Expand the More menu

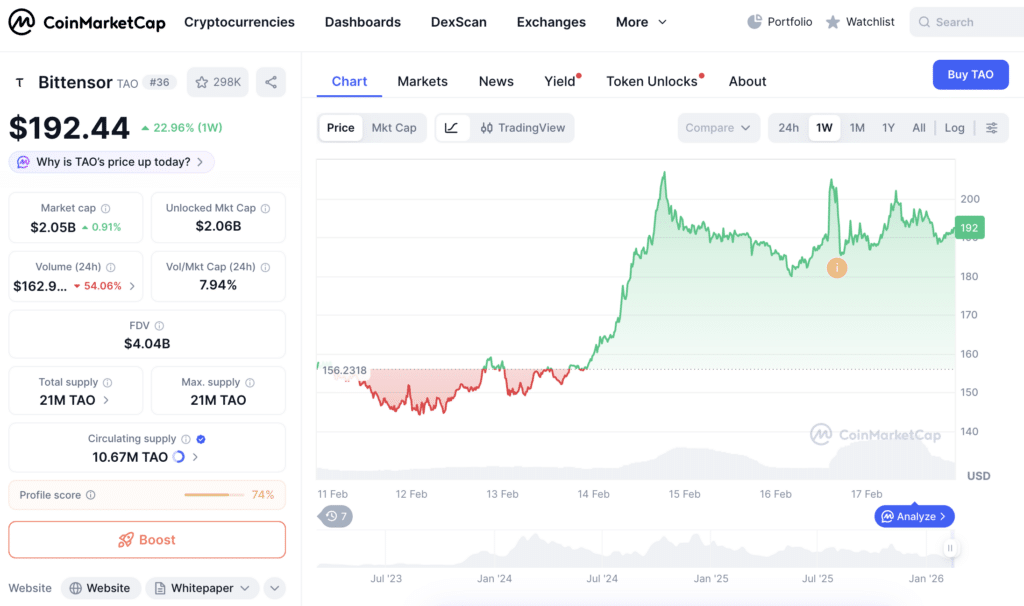(641, 22)
